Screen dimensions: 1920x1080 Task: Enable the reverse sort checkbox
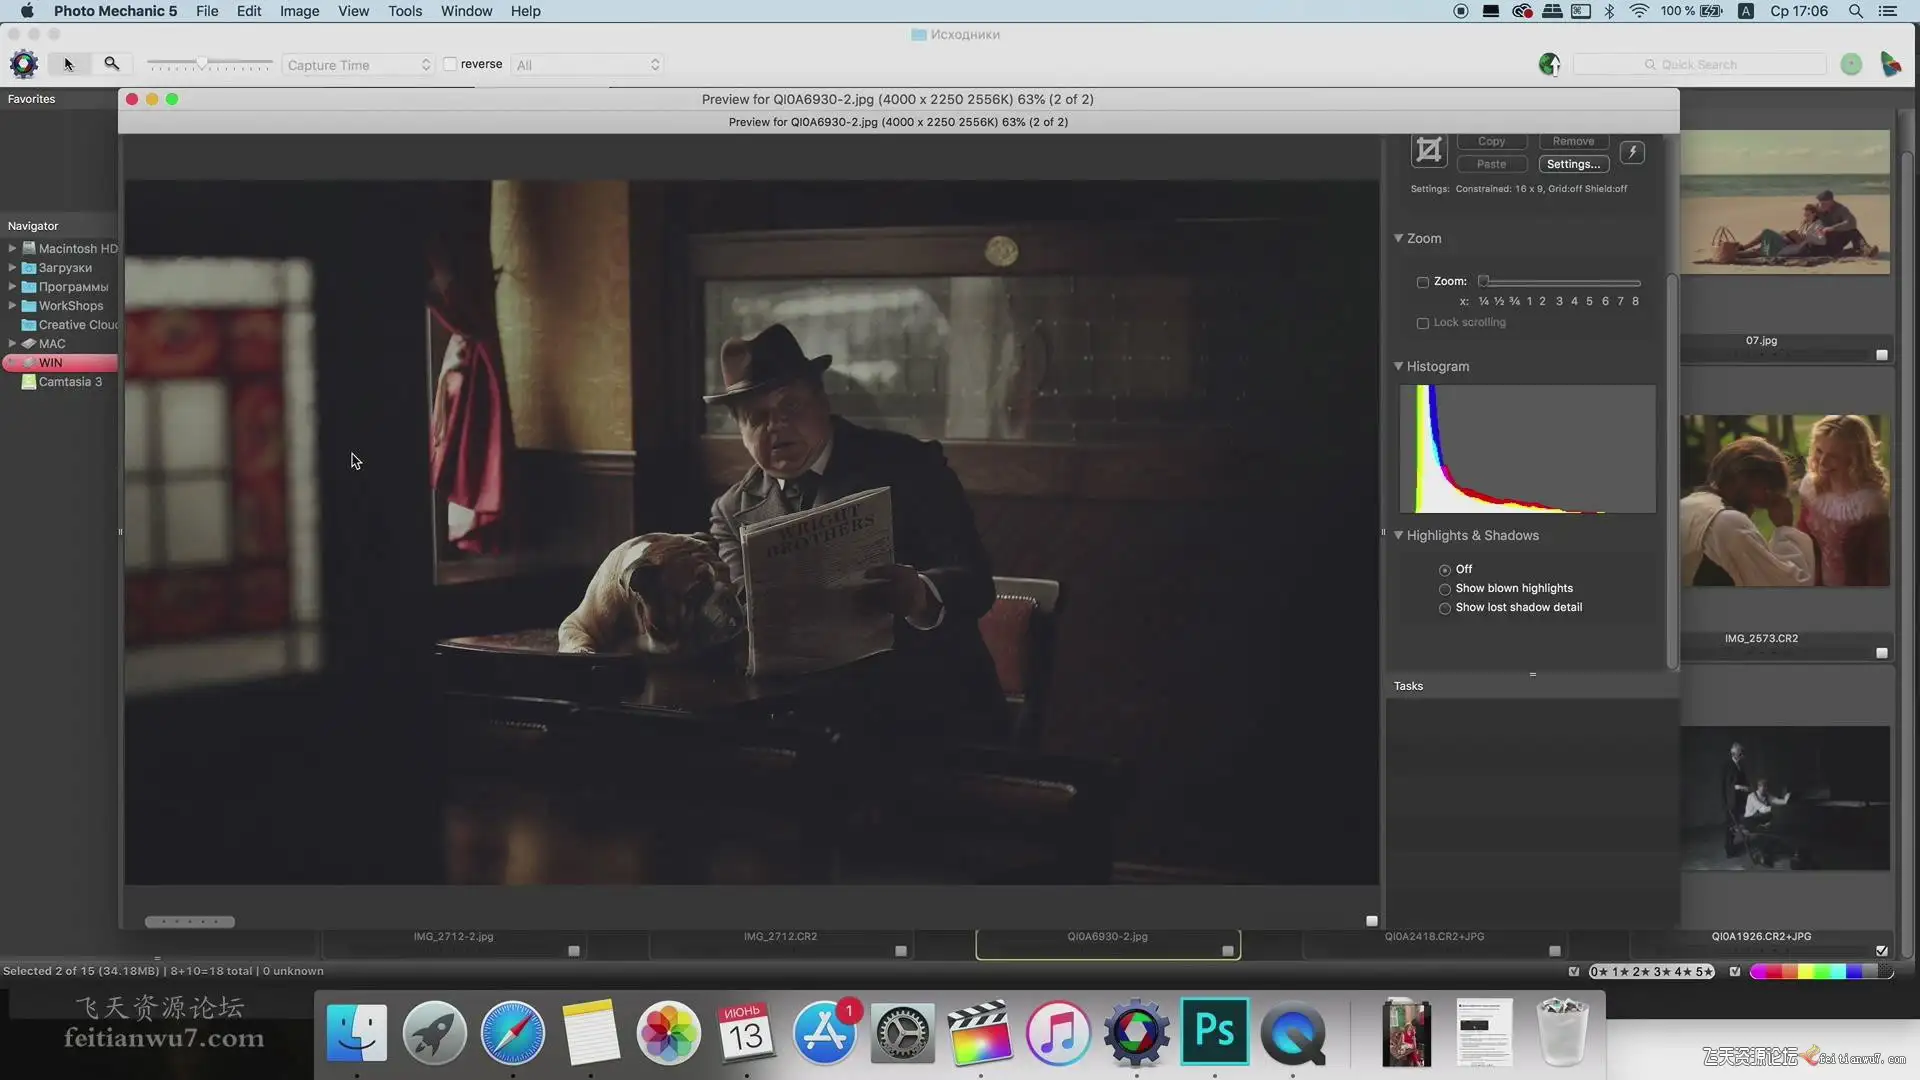tap(451, 64)
